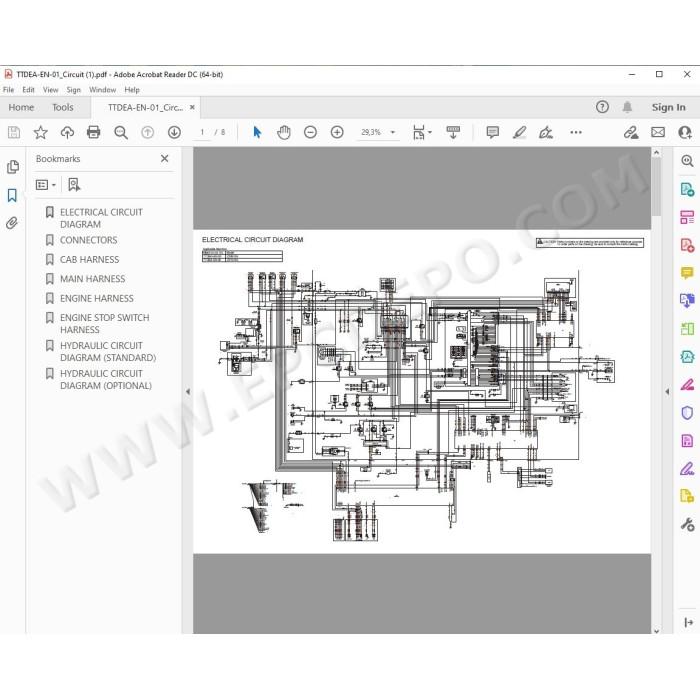This screenshot has width=700, height=700.
Task: Collapse the left navigation pane
Action: tap(188, 392)
